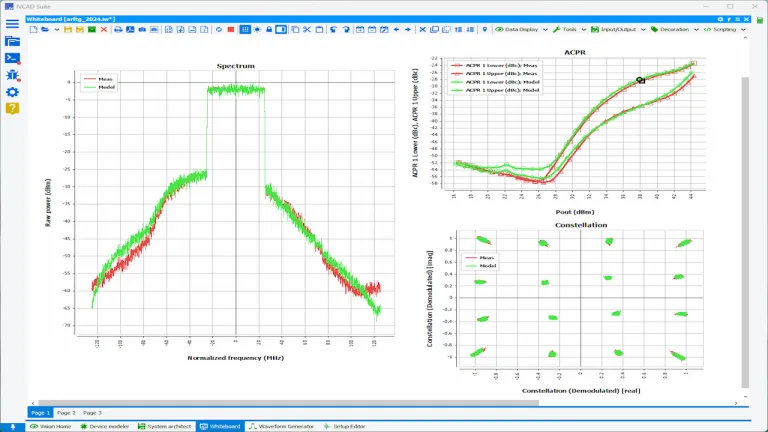Expand the open file dropdown arrow
This screenshot has height=432, width=768.
click(57, 29)
